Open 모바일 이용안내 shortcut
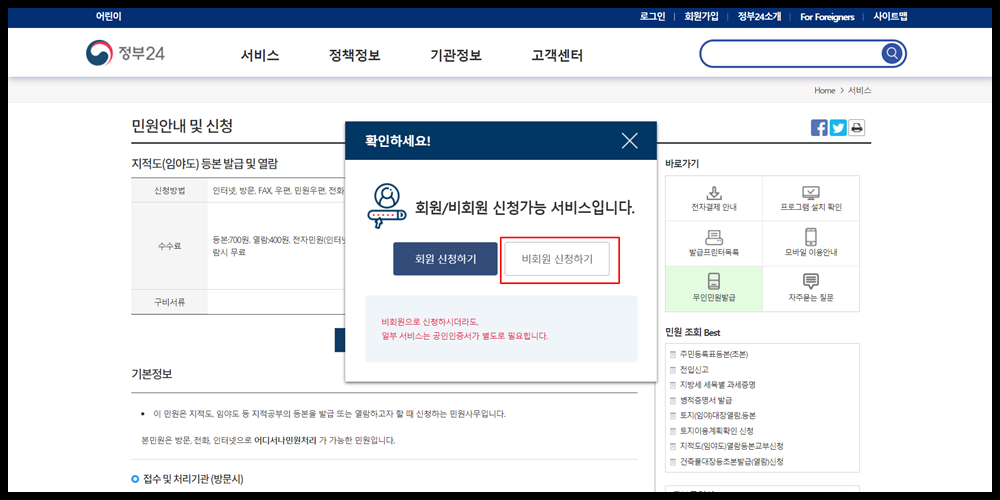The width and height of the screenshot is (1000, 500). click(x=811, y=244)
